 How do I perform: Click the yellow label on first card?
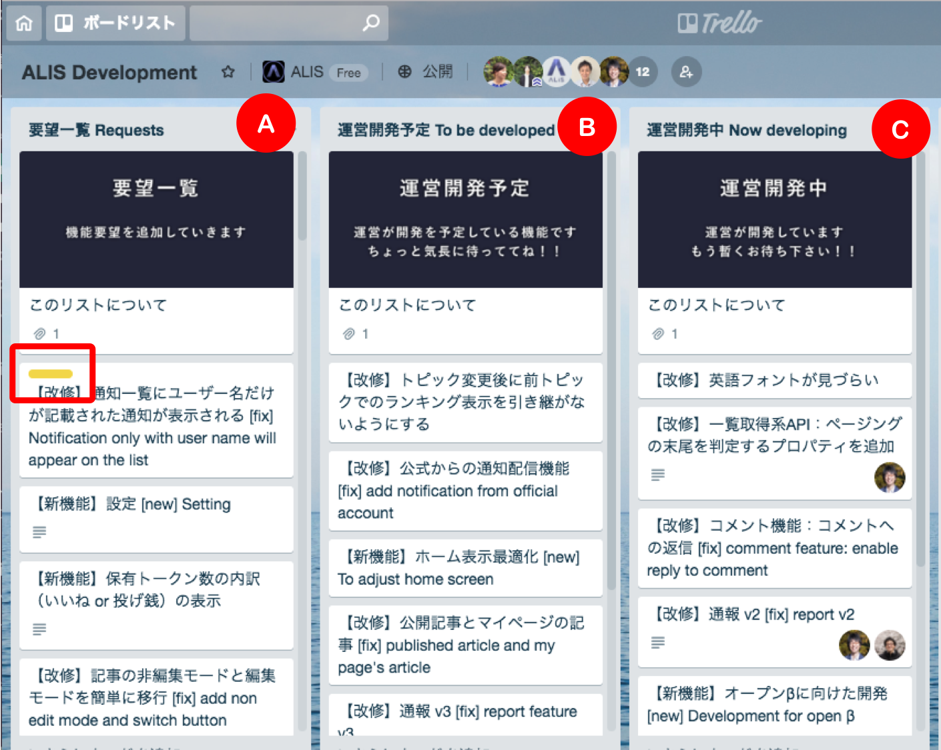tap(50, 374)
